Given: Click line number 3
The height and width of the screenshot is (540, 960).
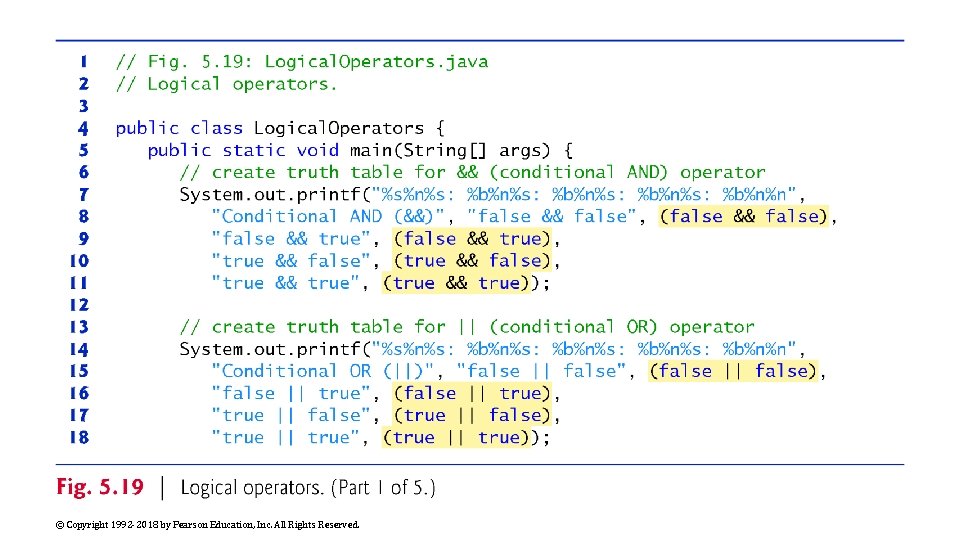Looking at the screenshot, I should point(84,107).
